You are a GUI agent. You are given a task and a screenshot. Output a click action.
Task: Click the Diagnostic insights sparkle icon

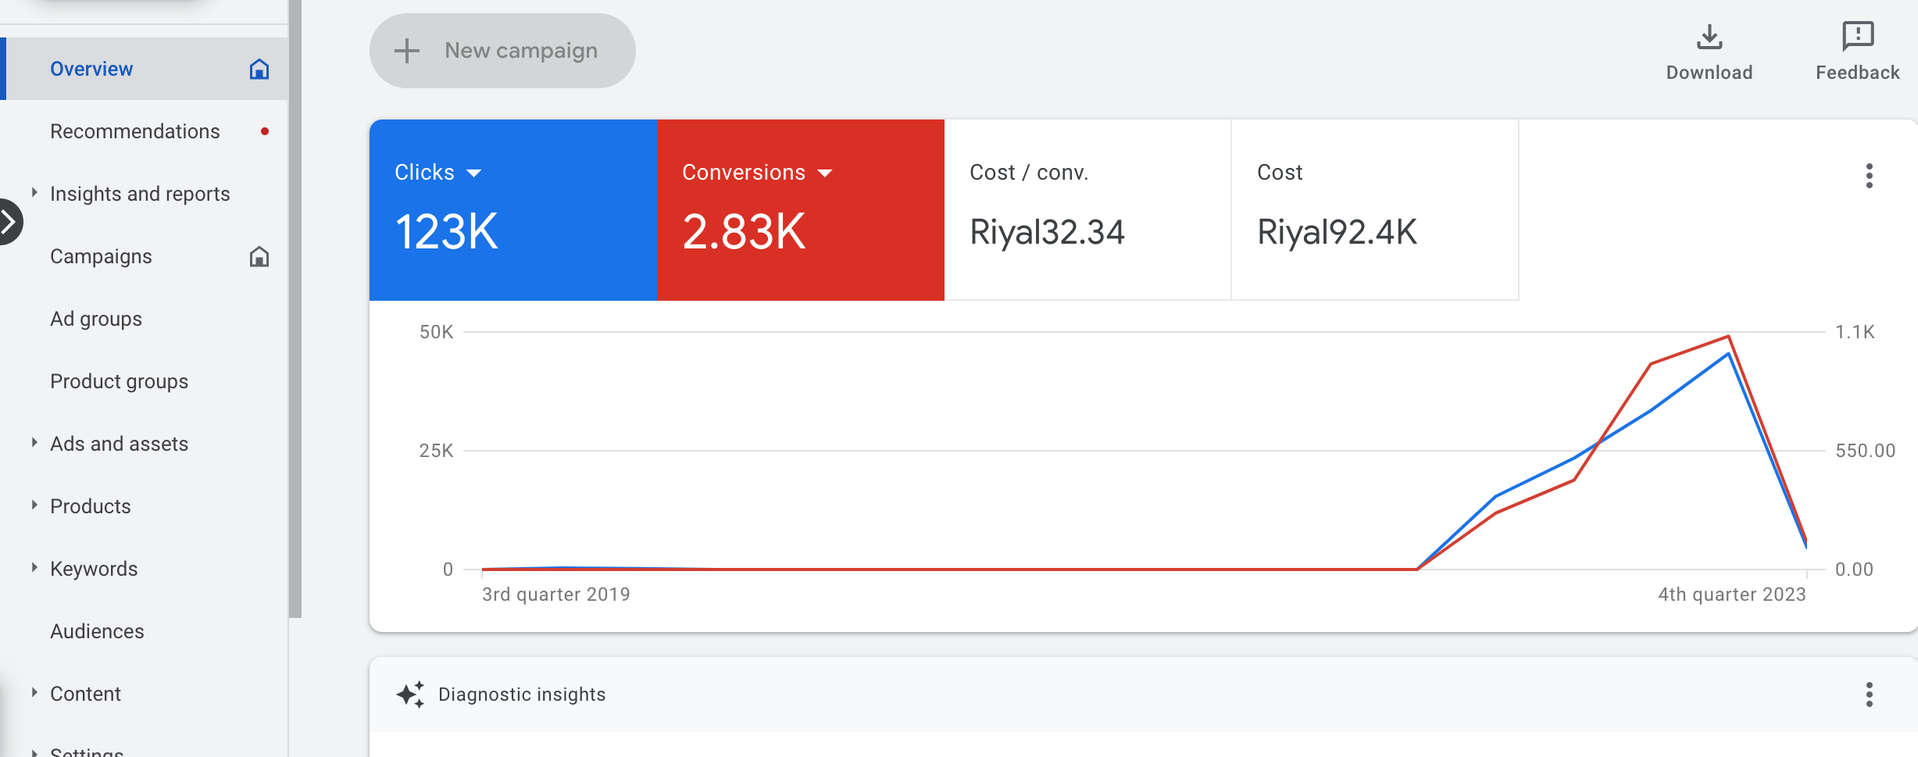(x=410, y=694)
